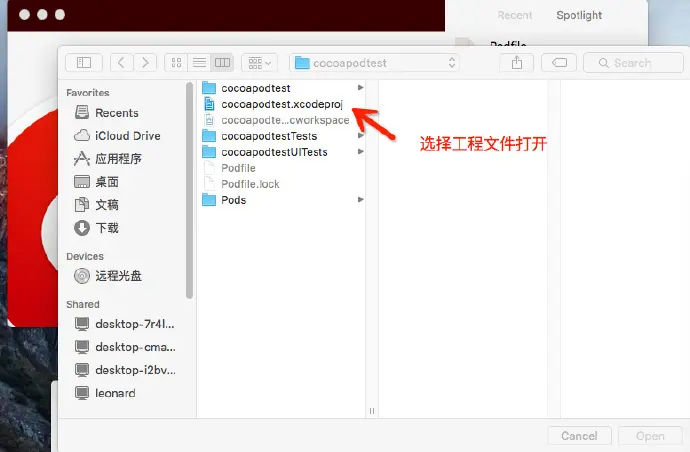This screenshot has width=690, height=452.
Task: Click the dimmed xcworkspace file
Action: (283, 120)
